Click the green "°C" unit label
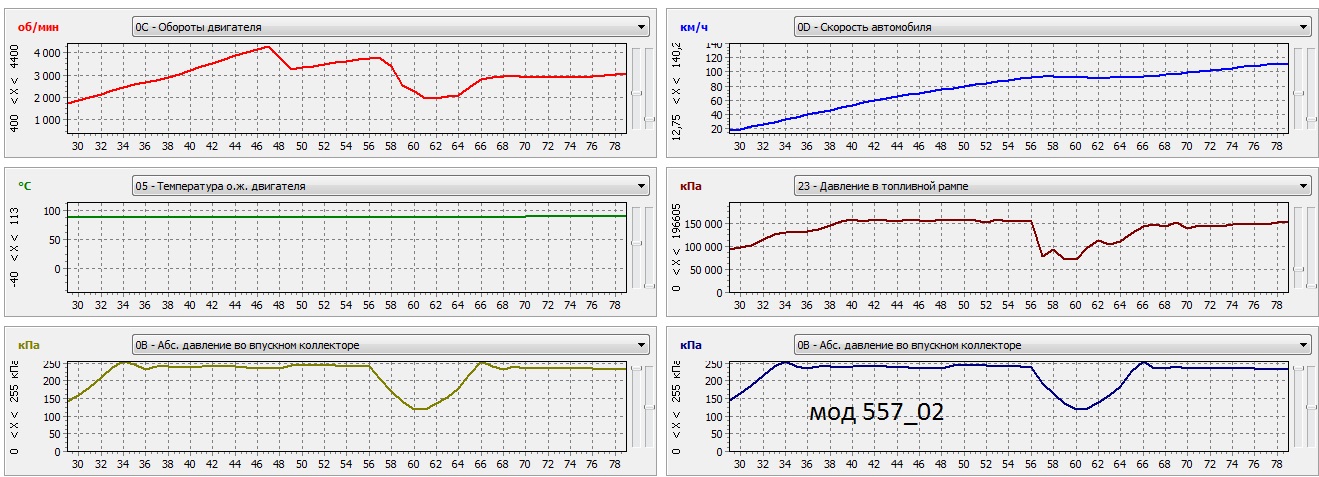Screen dimensions: 1319x477 click(24, 186)
